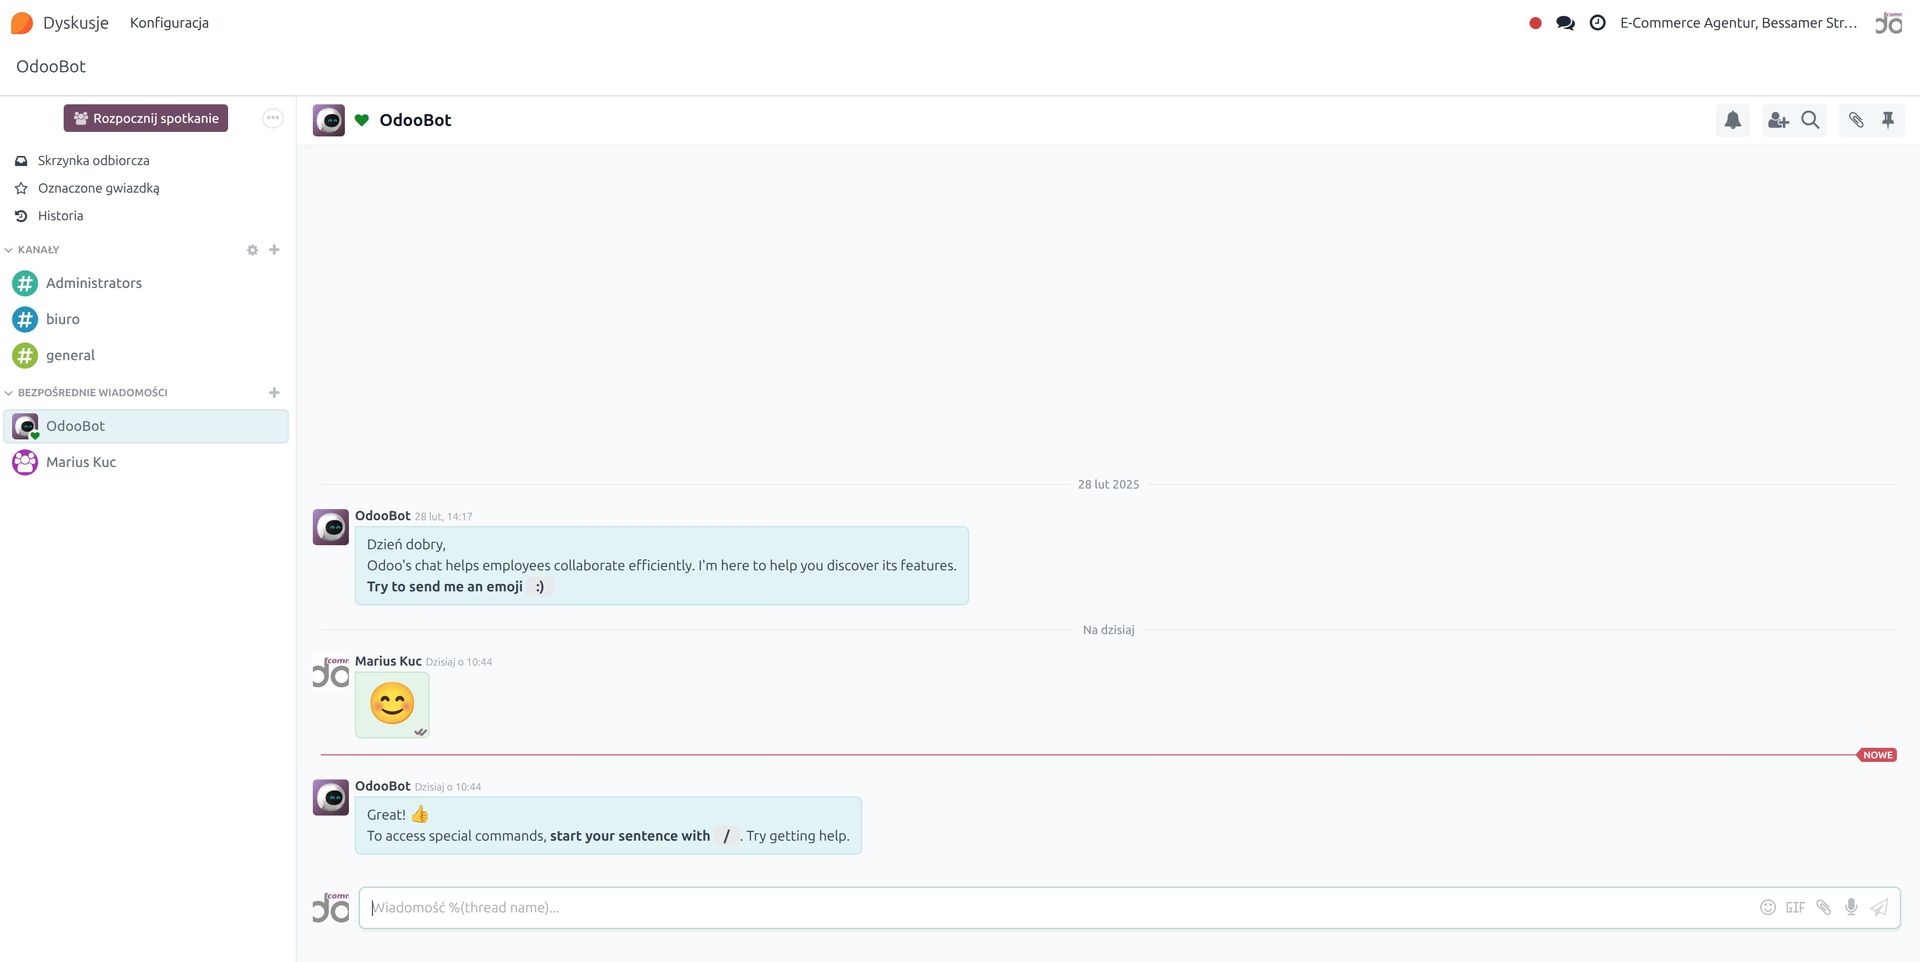Show attachments with paperclip header icon

[x=1856, y=120]
